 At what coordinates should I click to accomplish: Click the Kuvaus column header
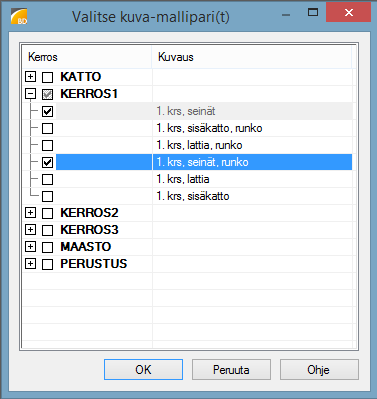[x=252, y=57]
